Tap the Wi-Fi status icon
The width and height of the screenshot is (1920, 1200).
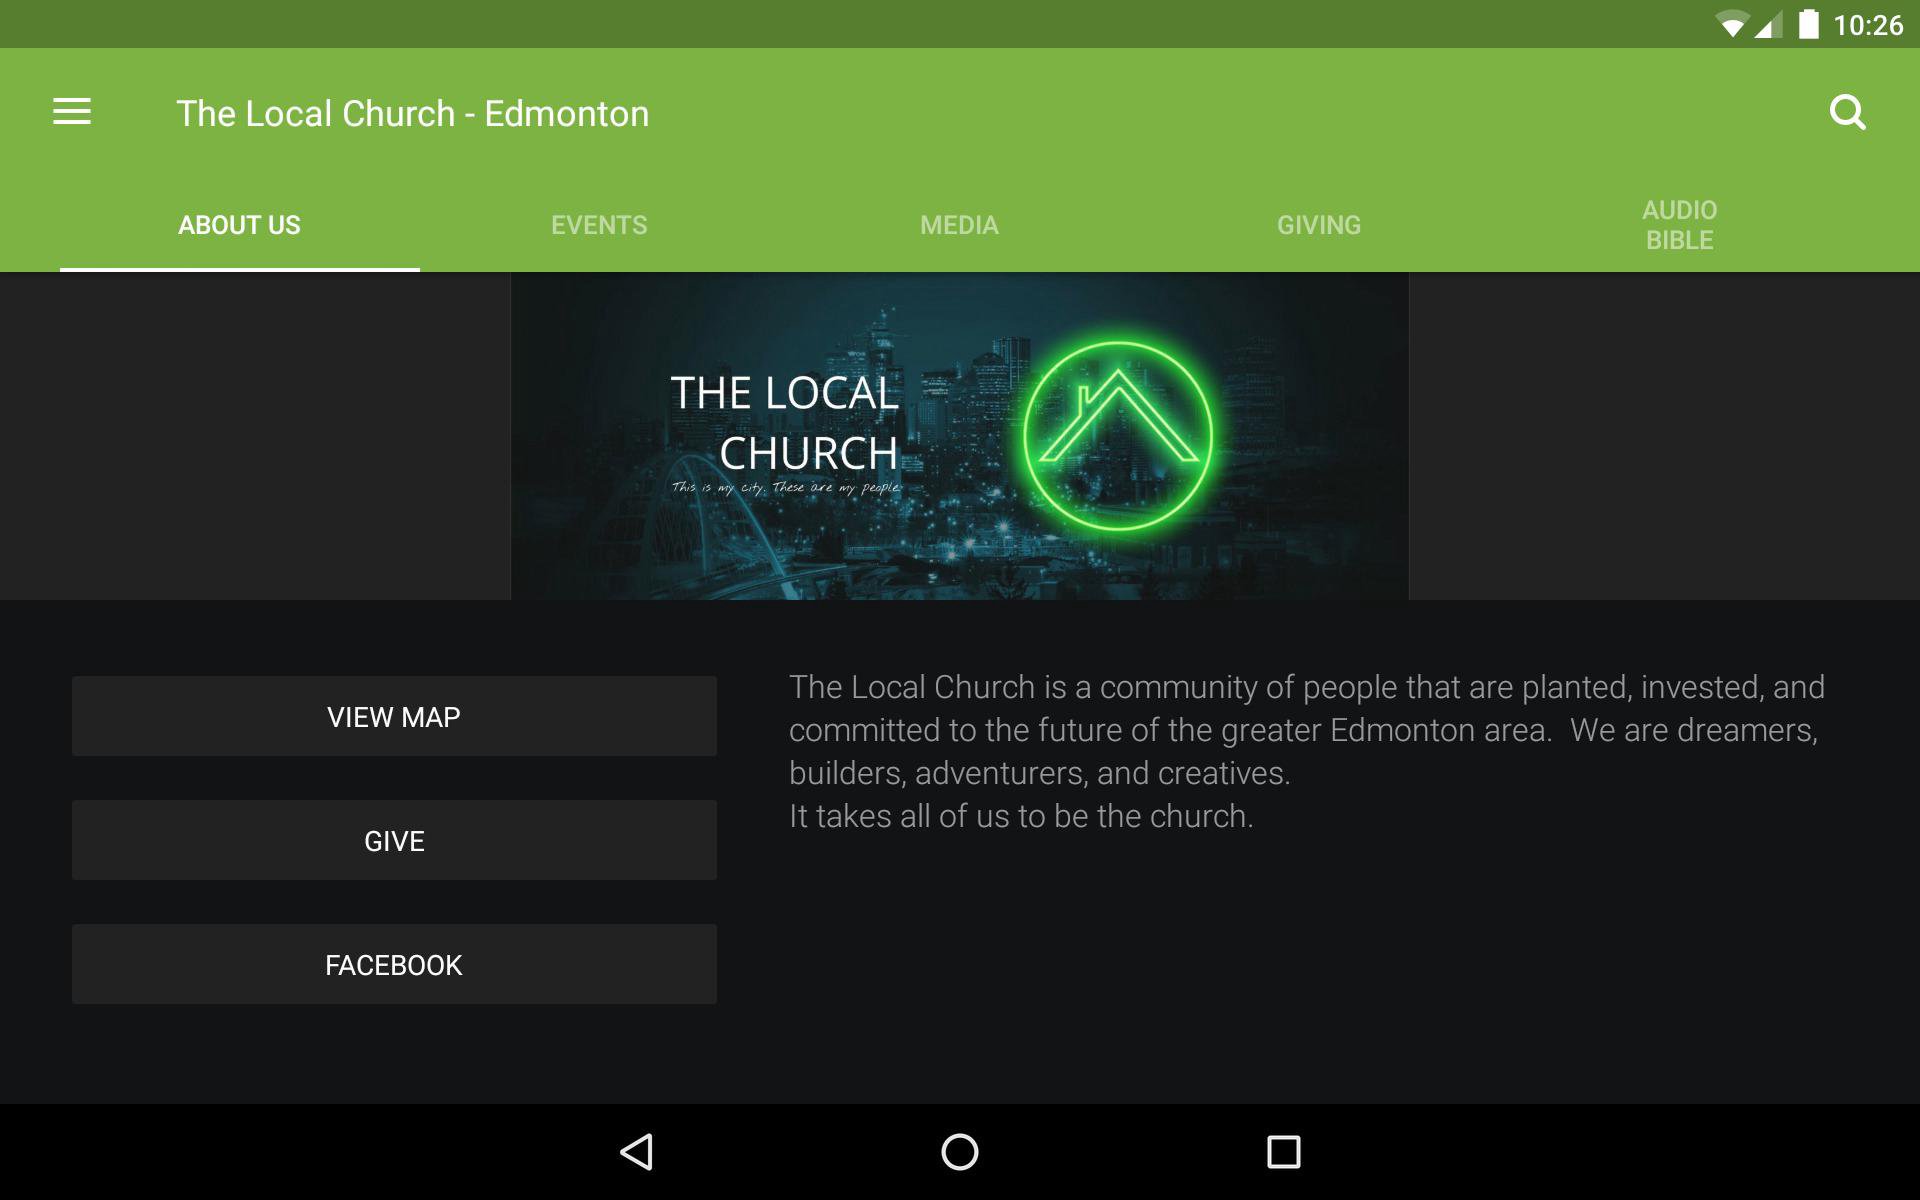[1731, 25]
